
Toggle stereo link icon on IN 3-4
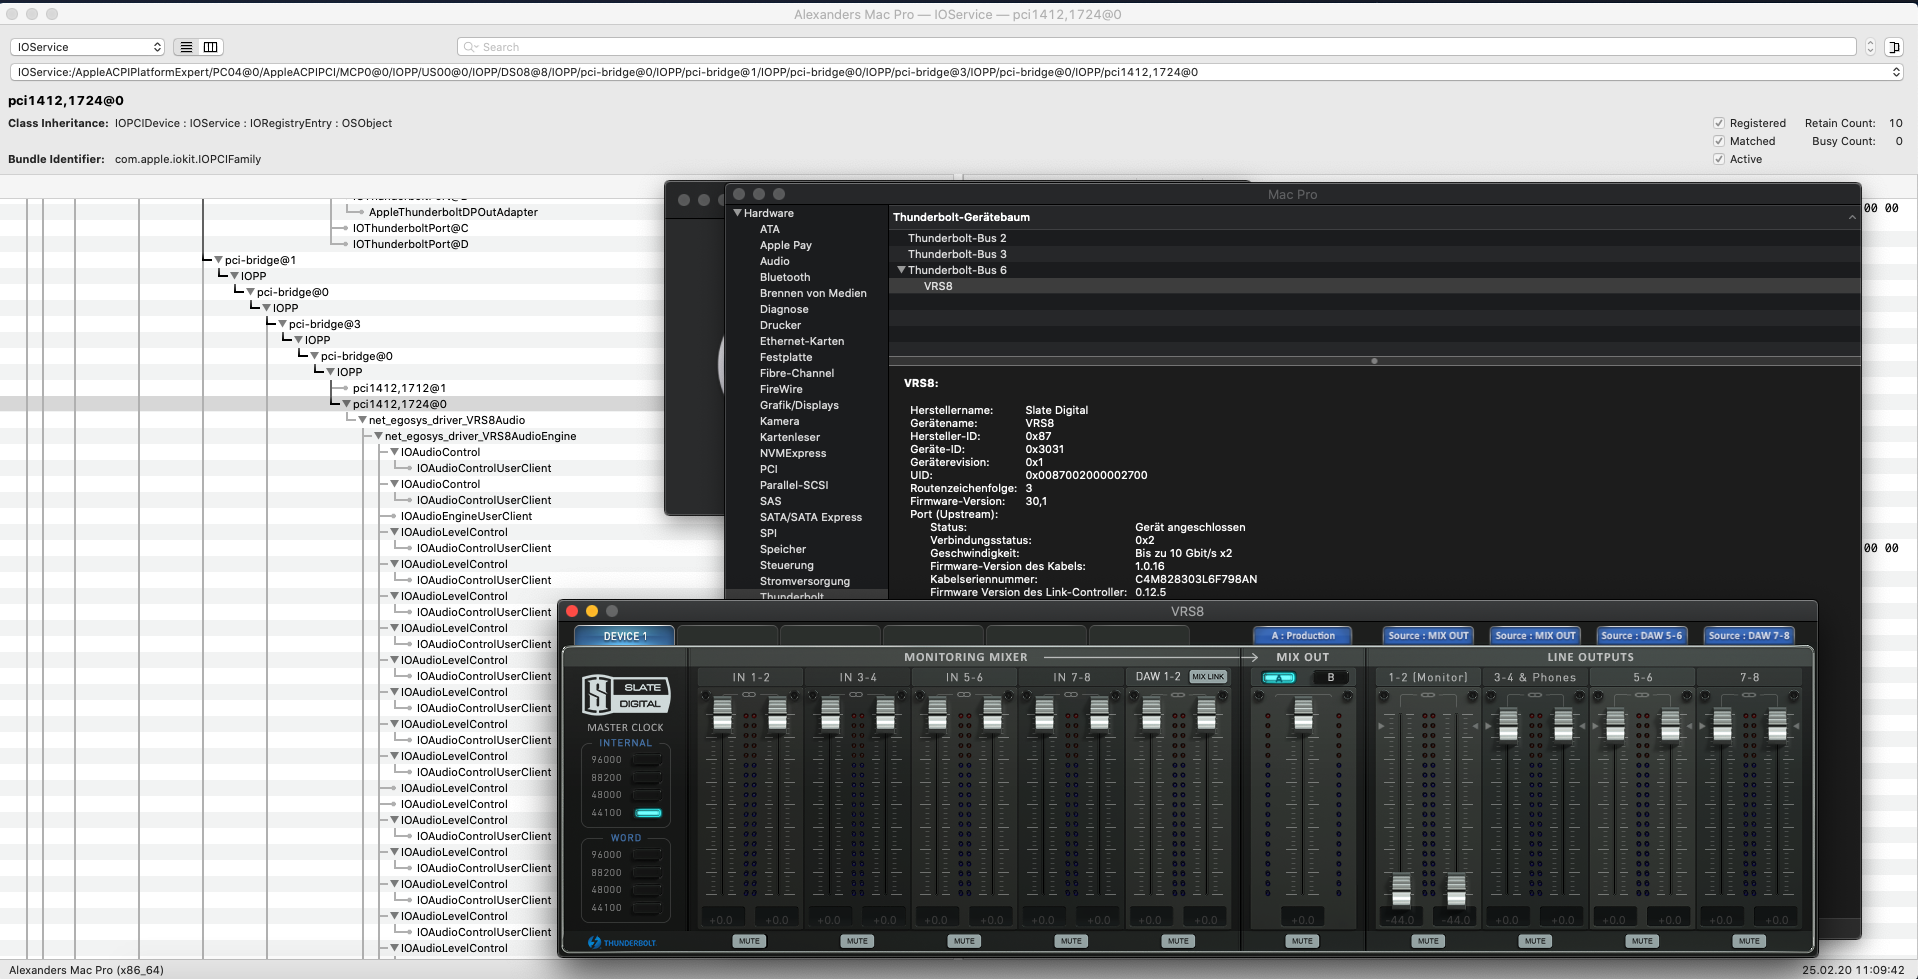pos(857,695)
